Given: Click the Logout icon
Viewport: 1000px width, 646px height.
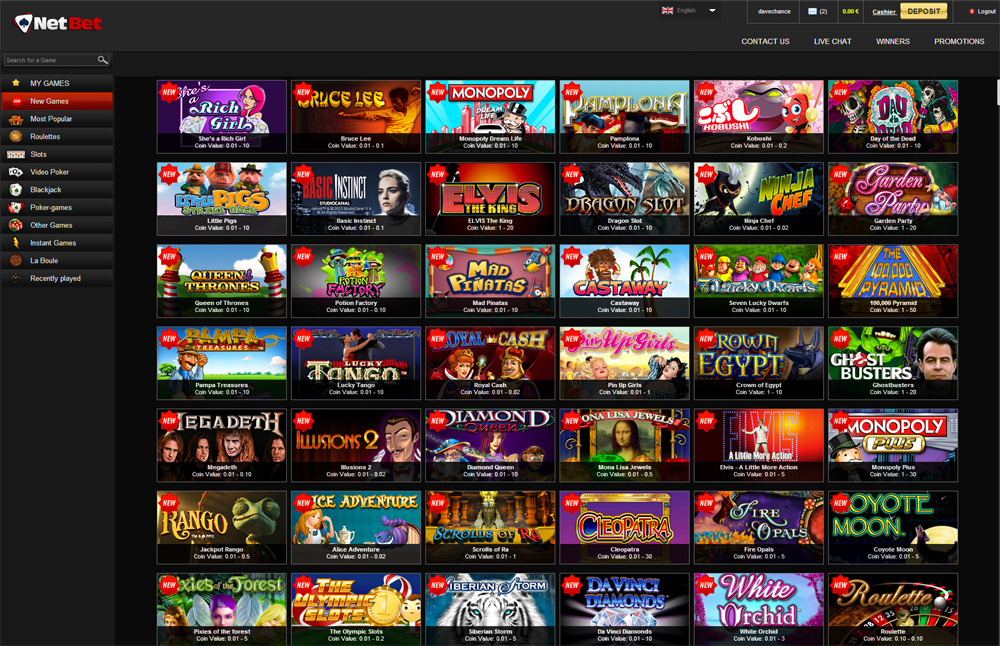Looking at the screenshot, I should pyautogui.click(x=971, y=11).
